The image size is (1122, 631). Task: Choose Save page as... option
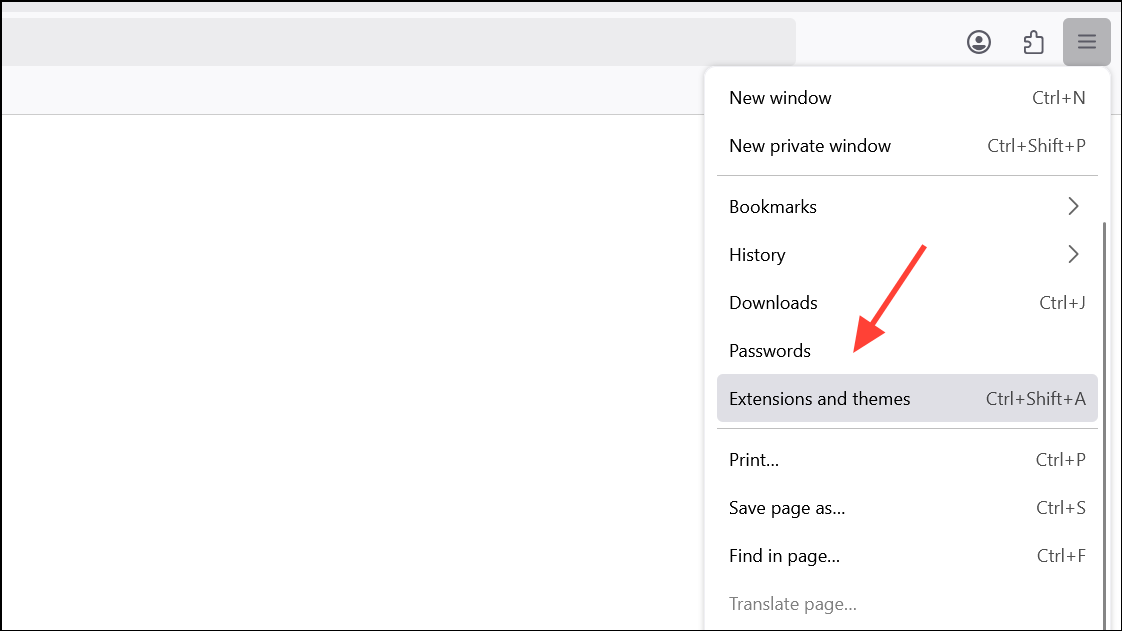click(787, 508)
